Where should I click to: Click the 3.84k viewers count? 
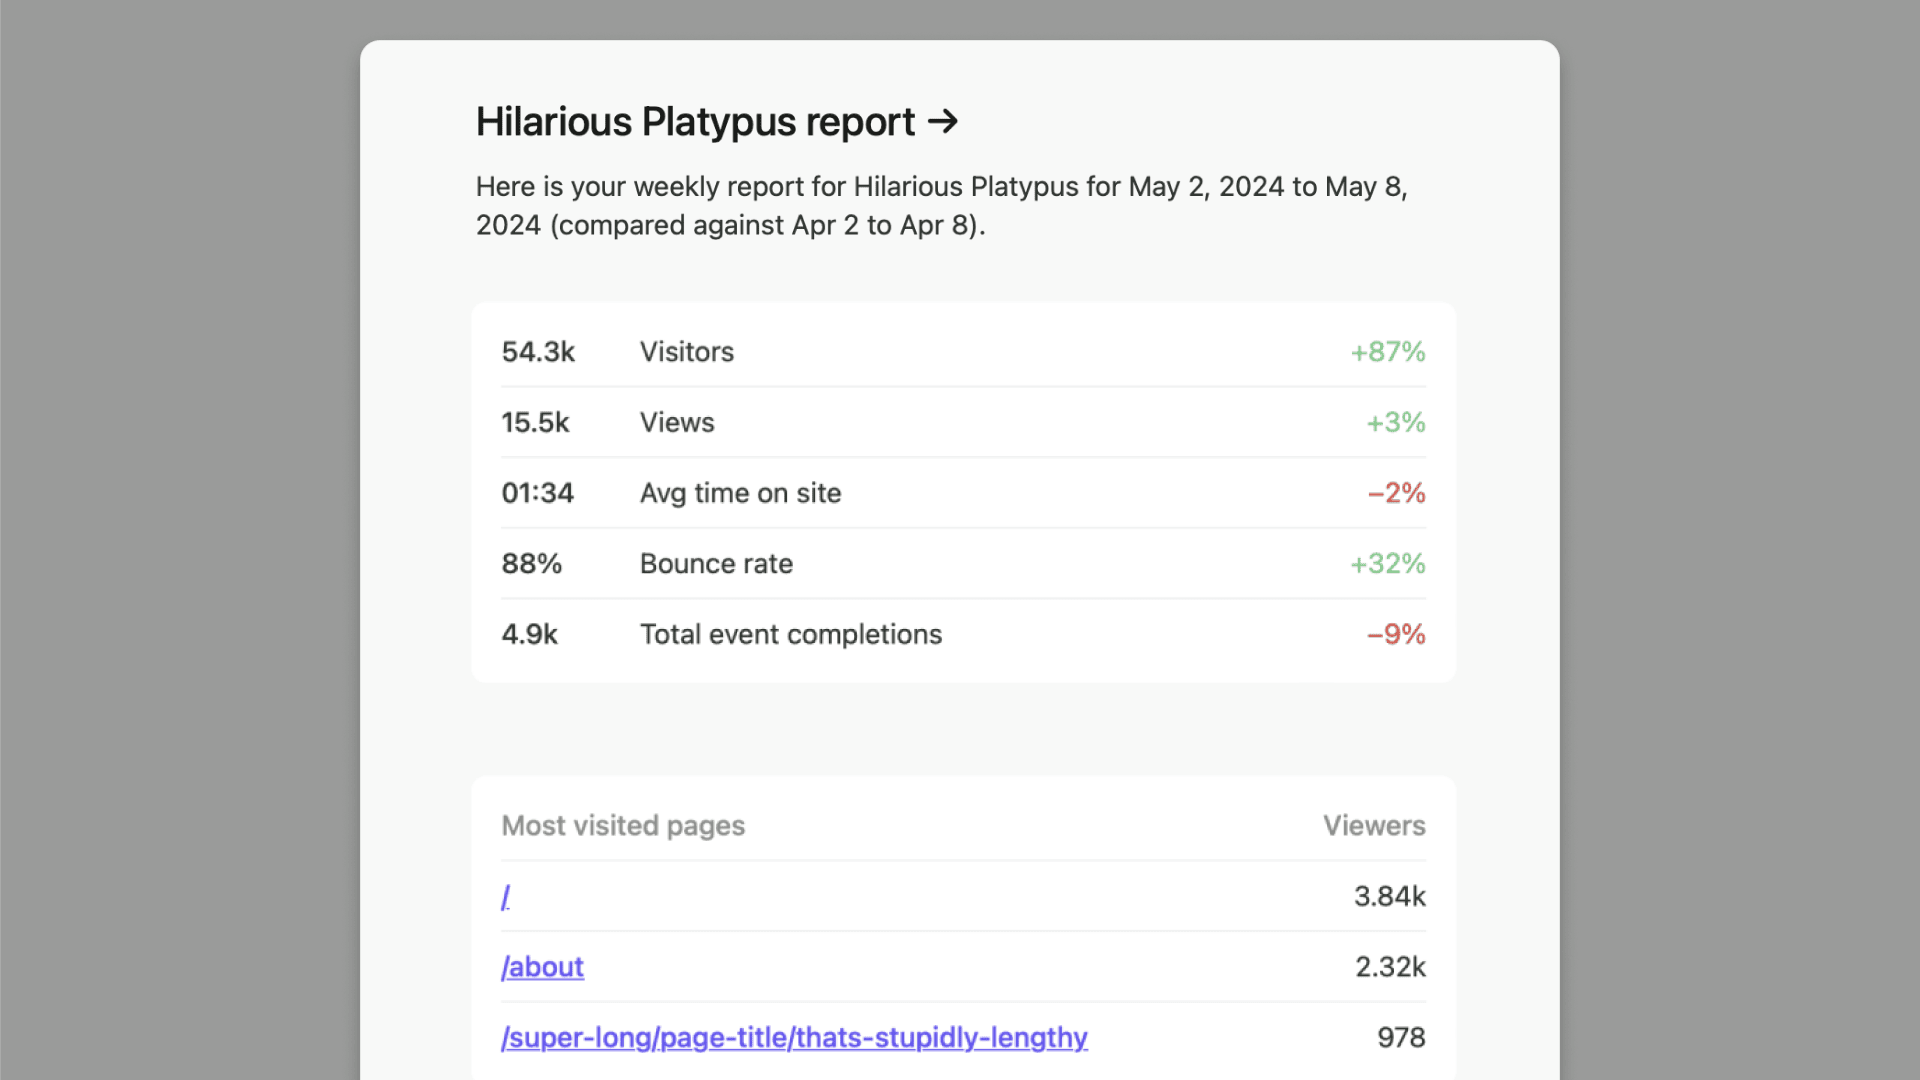[x=1390, y=897]
